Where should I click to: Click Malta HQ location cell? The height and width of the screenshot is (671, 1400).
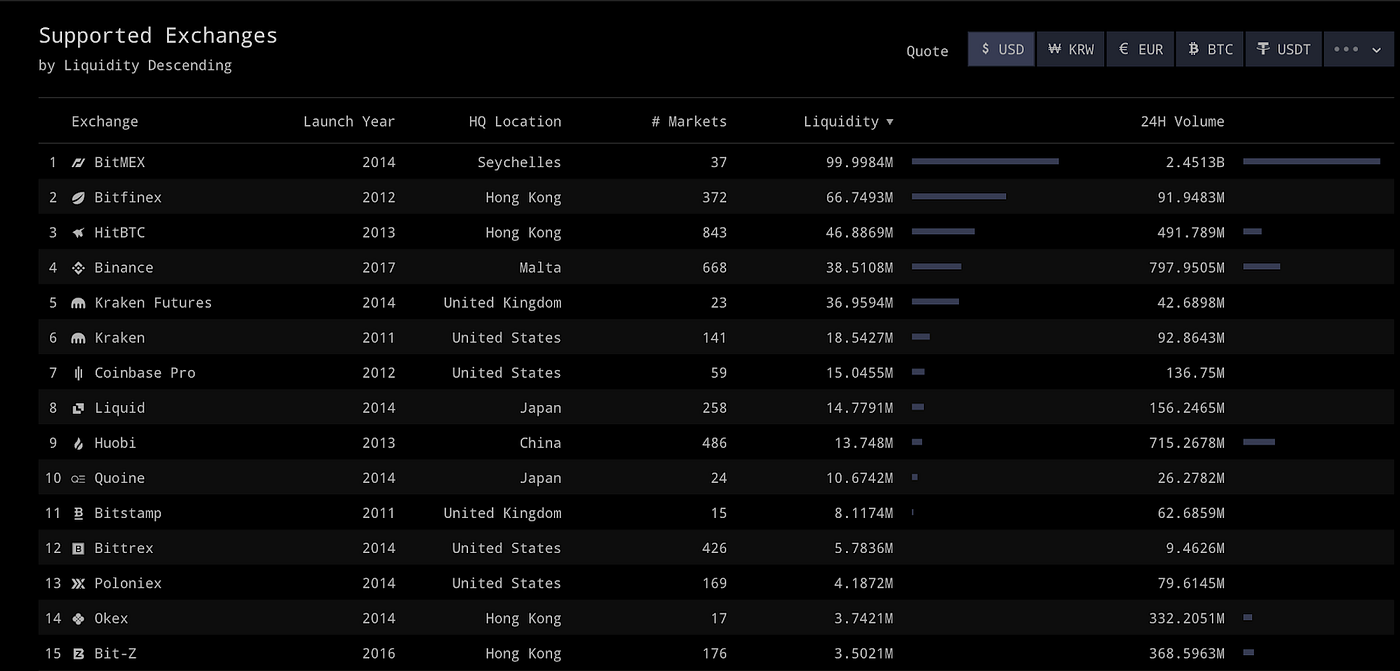pyautogui.click(x=540, y=268)
